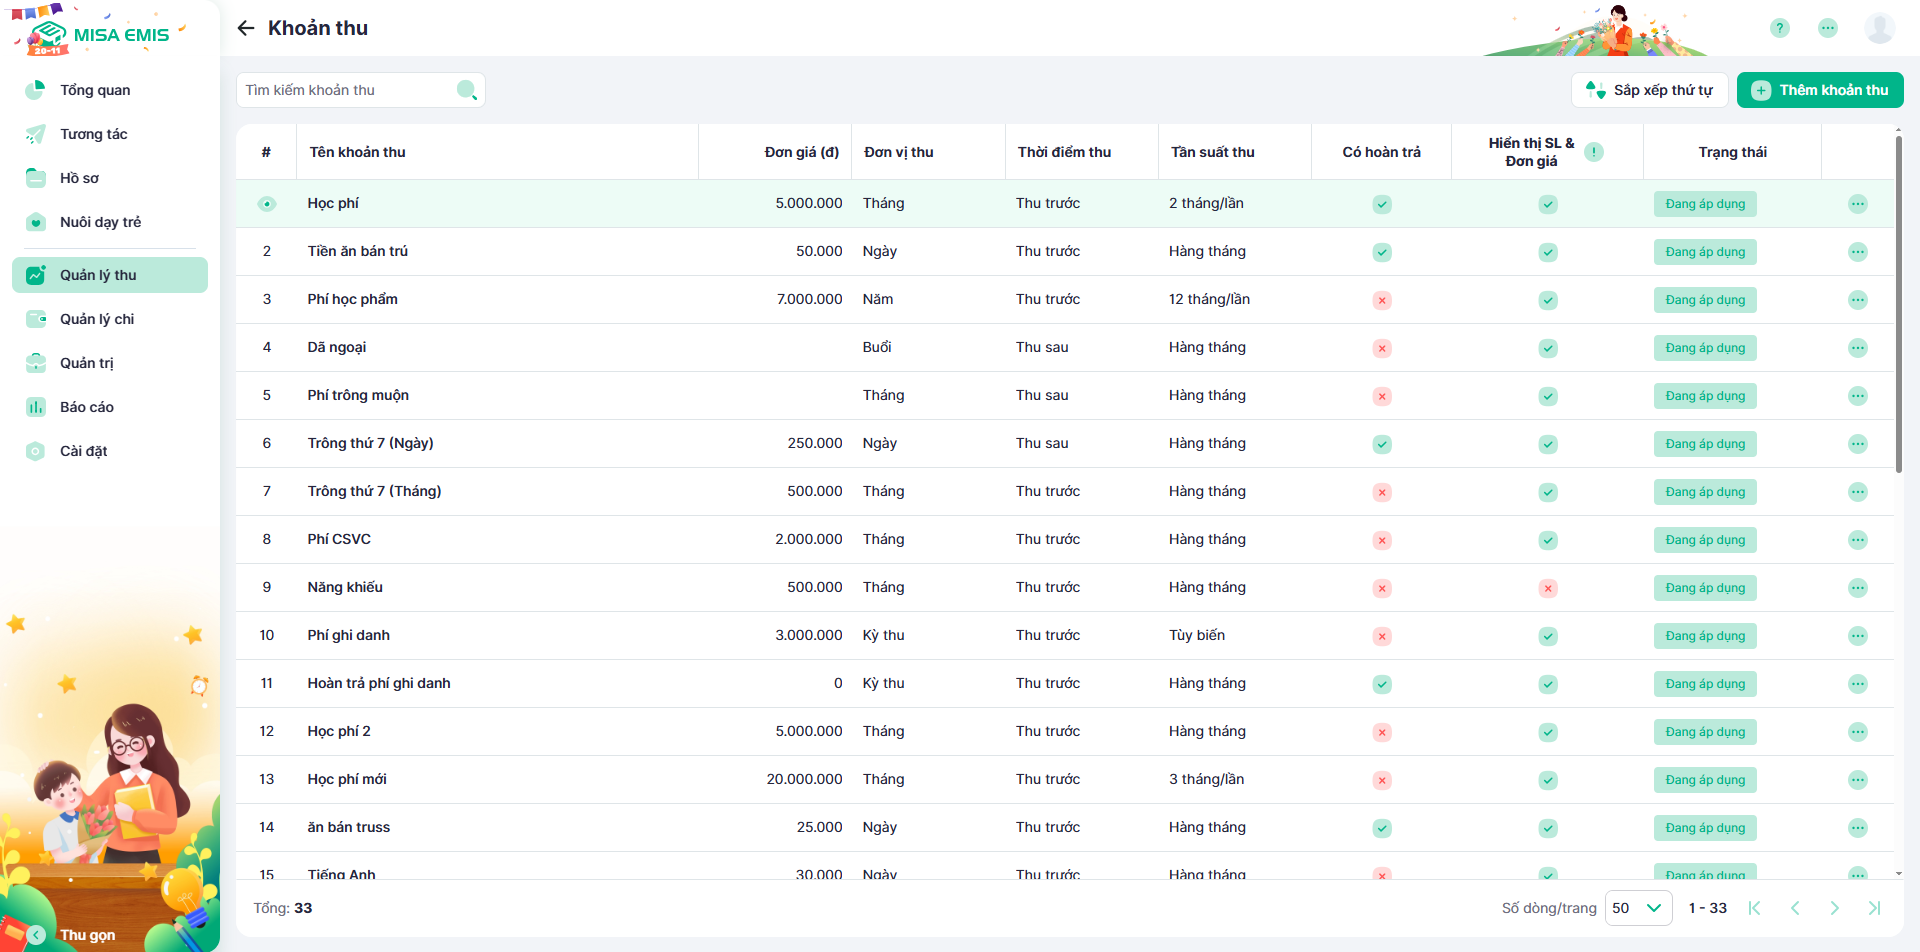The height and width of the screenshot is (952, 1920).
Task: Open the rows-per-page dropdown showing 50
Action: pyautogui.click(x=1638, y=908)
